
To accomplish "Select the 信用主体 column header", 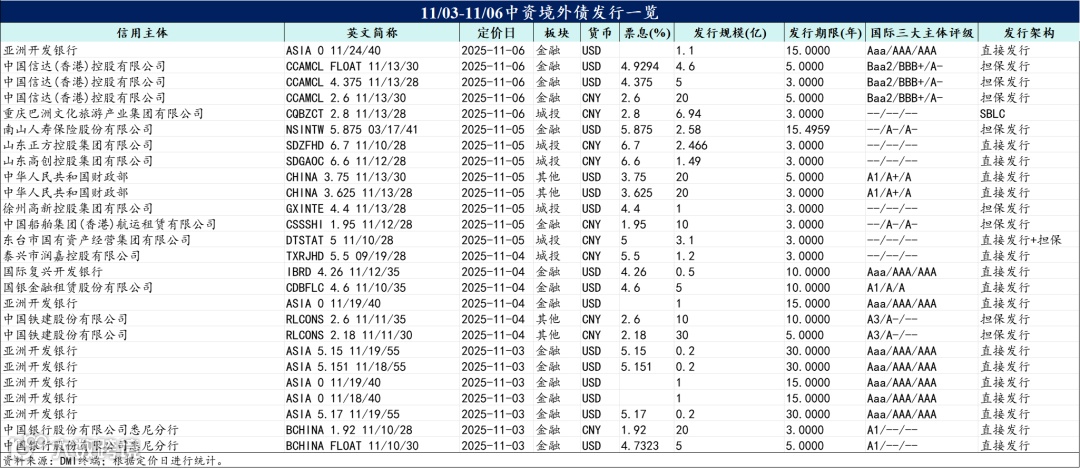I will click(x=143, y=32).
